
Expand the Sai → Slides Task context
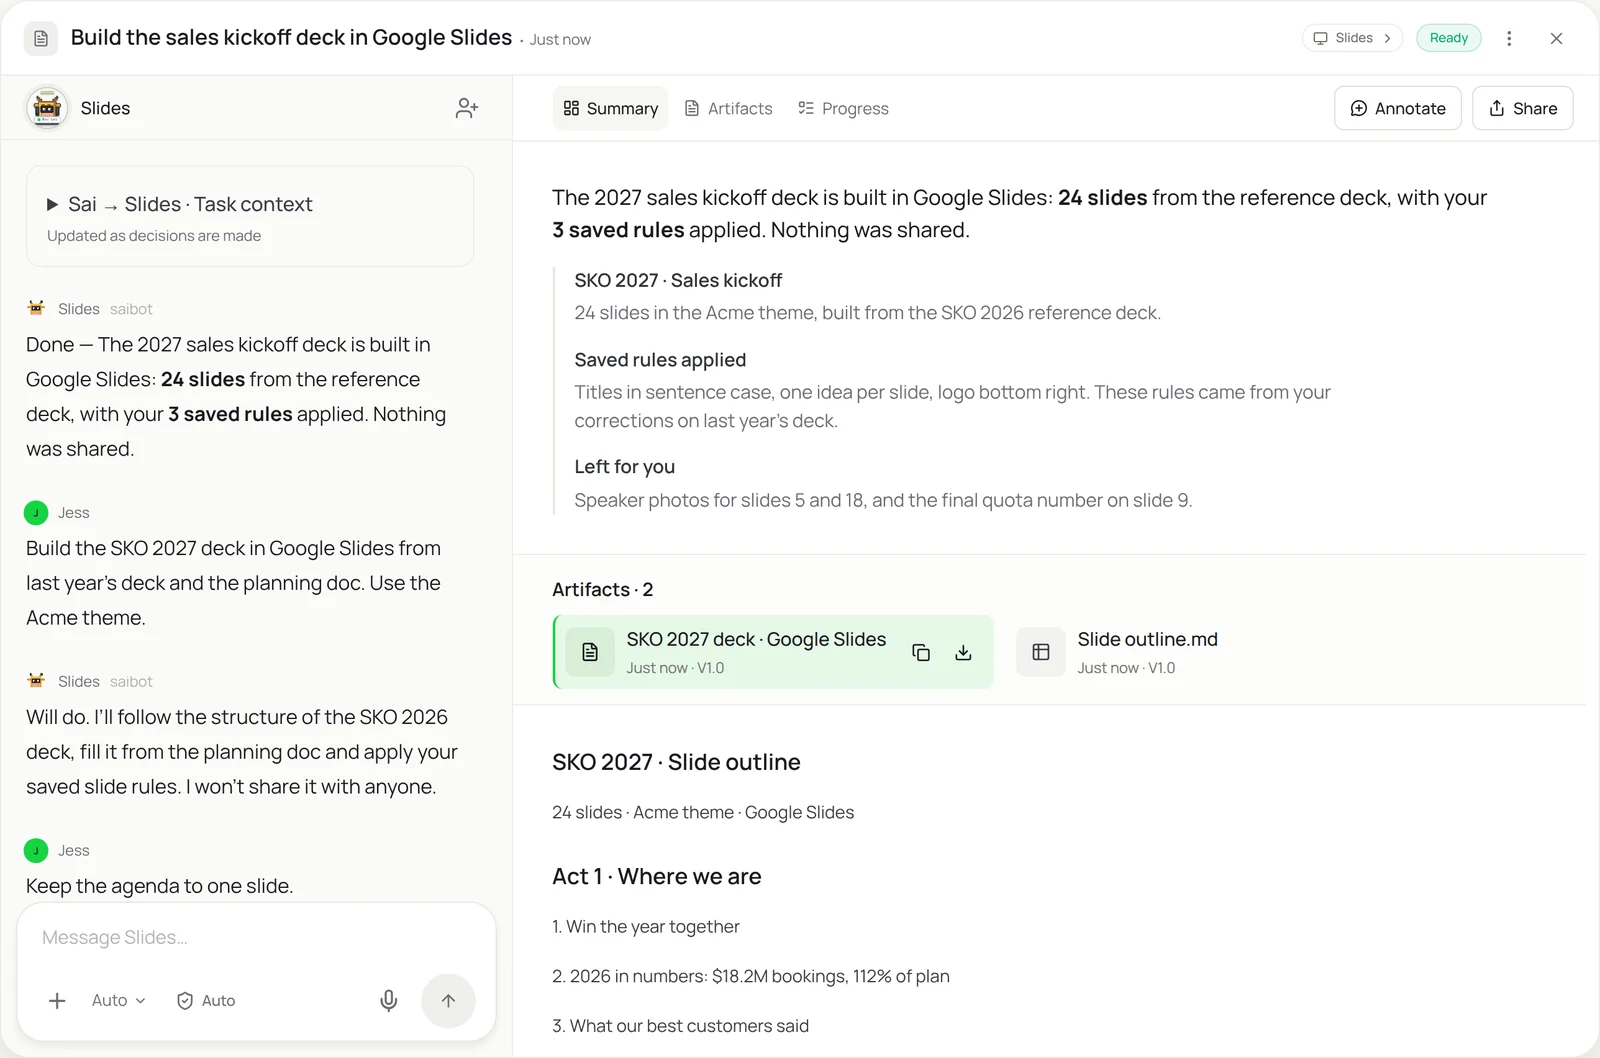[250, 216]
